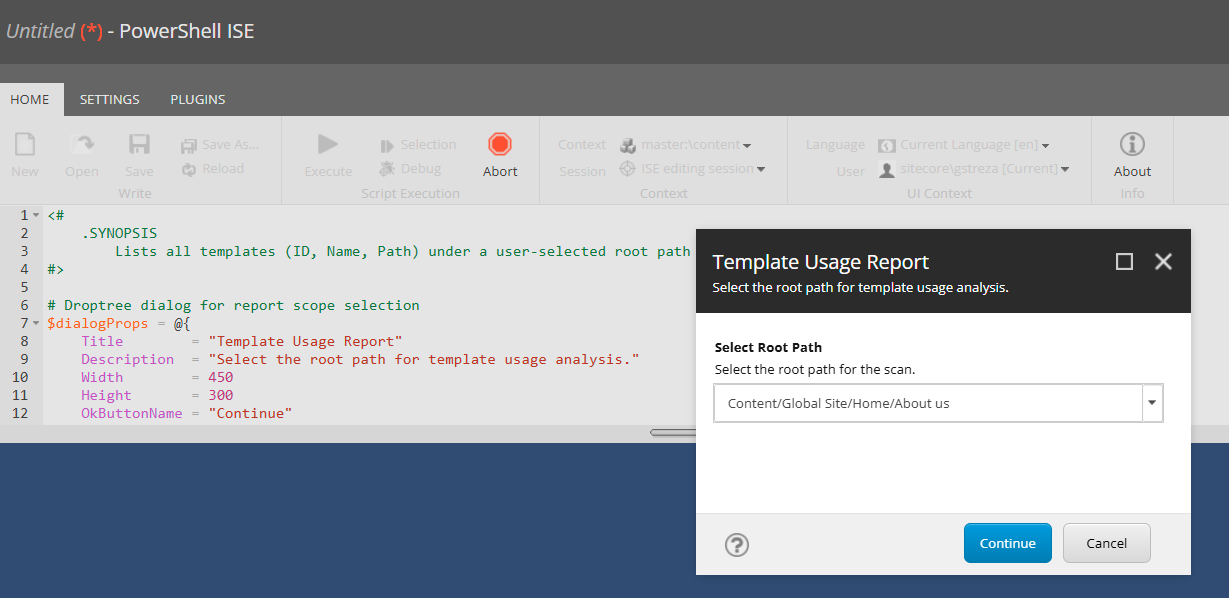Cancel the Template Usage Report dialog
The image size is (1229, 598).
[1107, 543]
